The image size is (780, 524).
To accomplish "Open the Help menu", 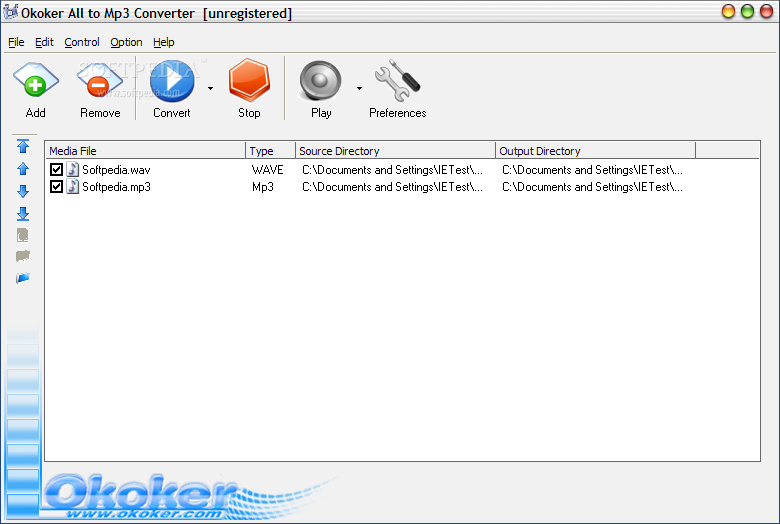I will click(x=164, y=42).
